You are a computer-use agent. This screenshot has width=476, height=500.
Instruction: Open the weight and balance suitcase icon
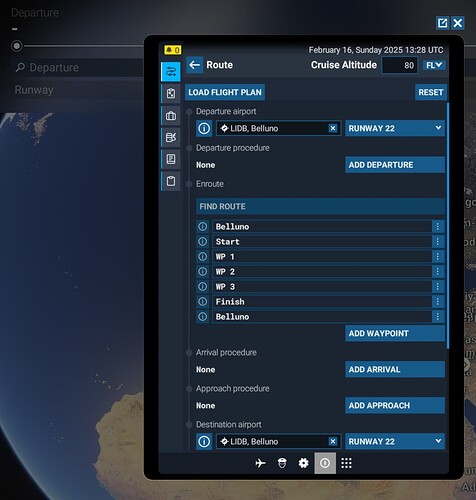[171, 116]
